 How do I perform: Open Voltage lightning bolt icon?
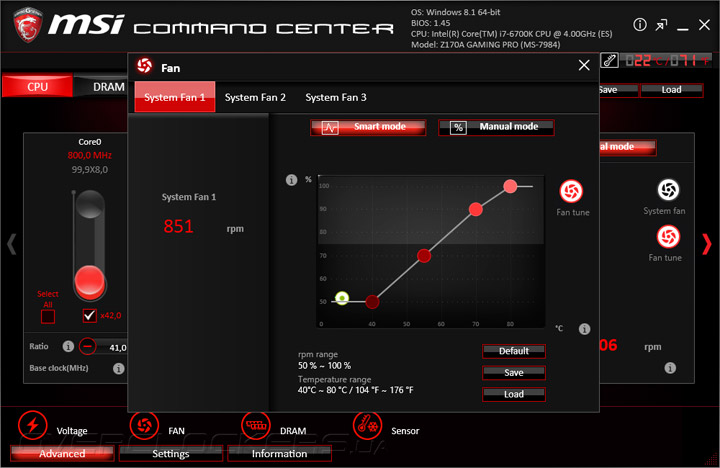(32, 425)
